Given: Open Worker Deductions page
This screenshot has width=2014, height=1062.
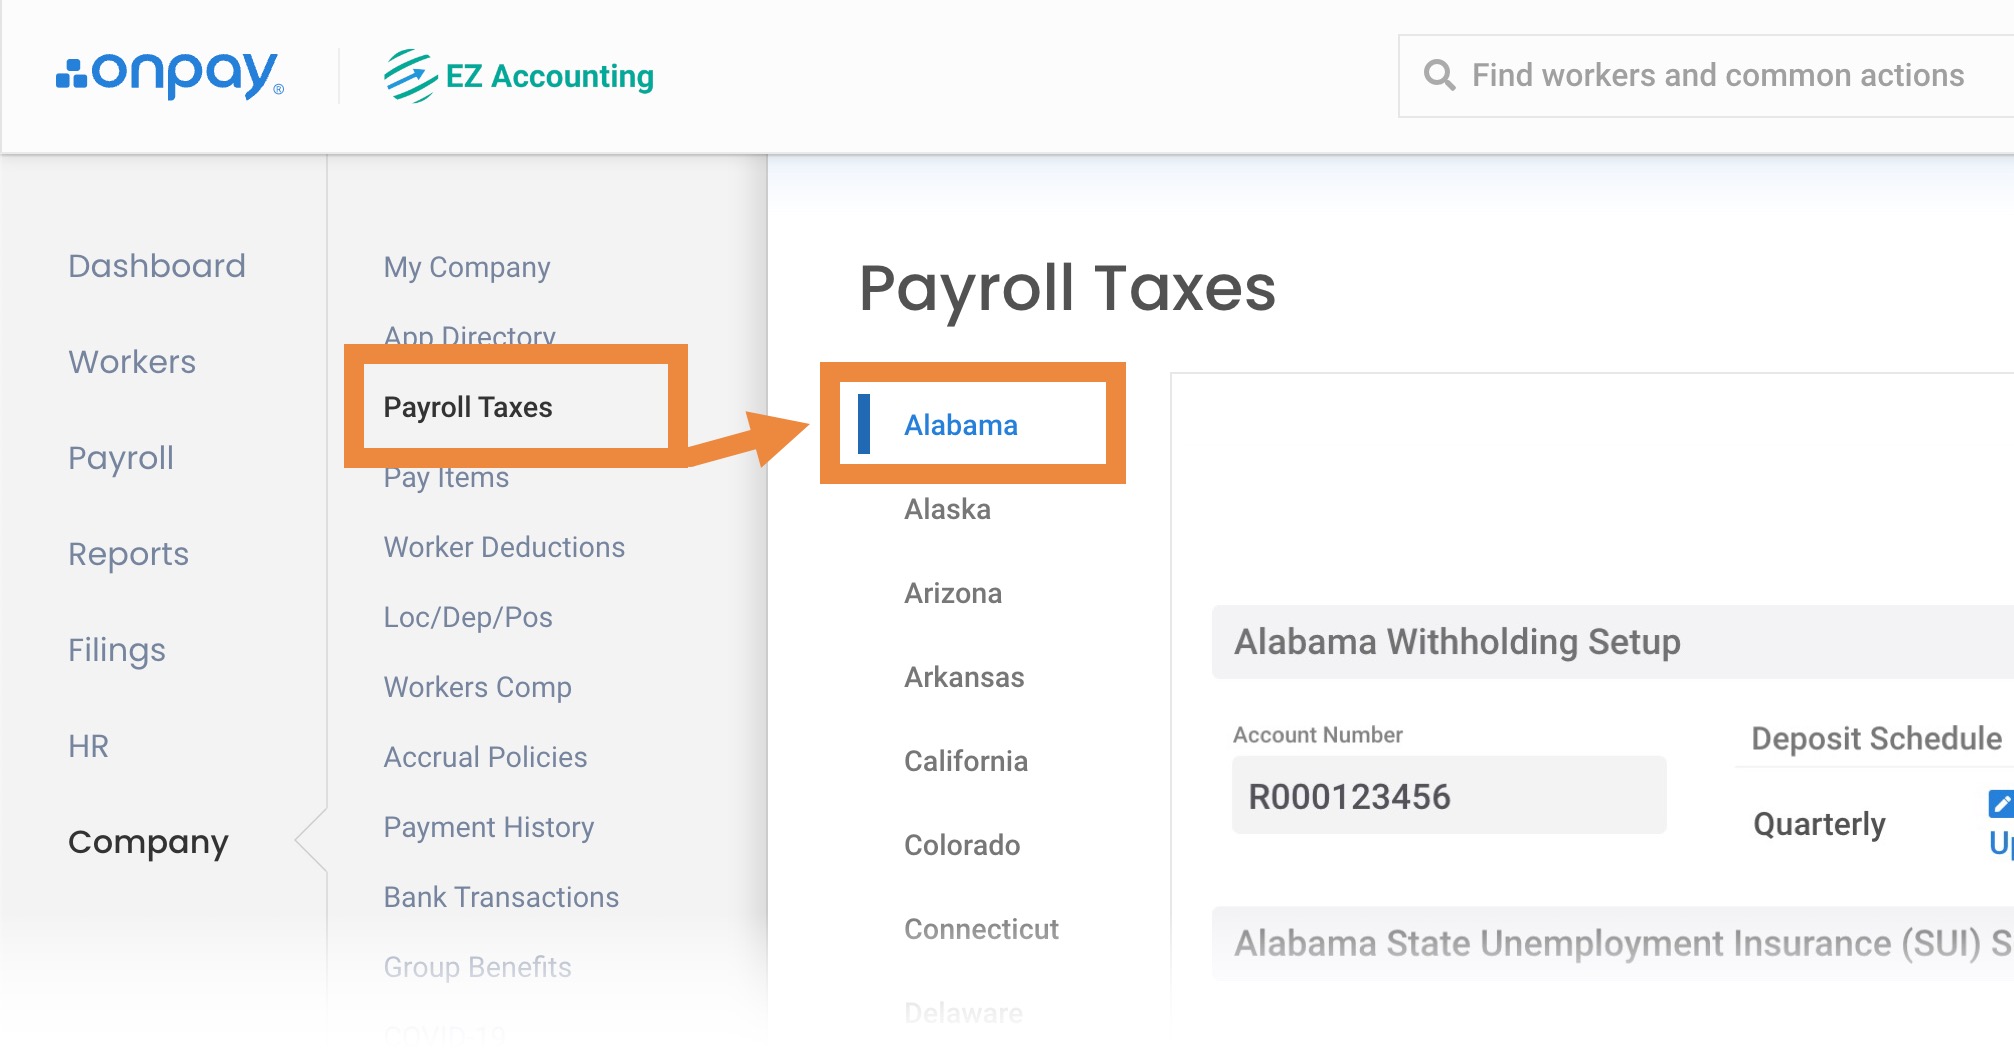Looking at the screenshot, I should coord(504,547).
